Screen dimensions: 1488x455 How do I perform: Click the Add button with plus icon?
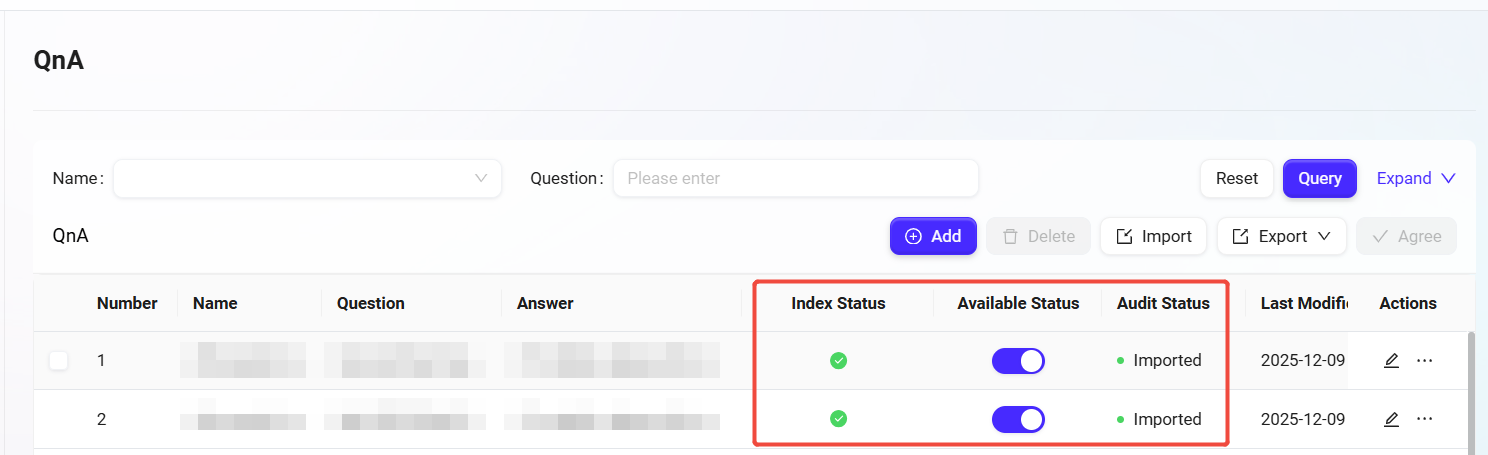click(933, 237)
